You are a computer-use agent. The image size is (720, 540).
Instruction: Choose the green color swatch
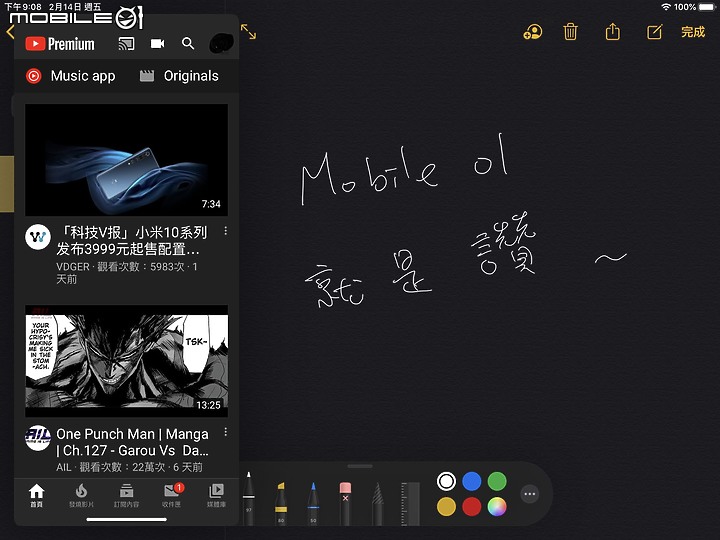pos(497,481)
